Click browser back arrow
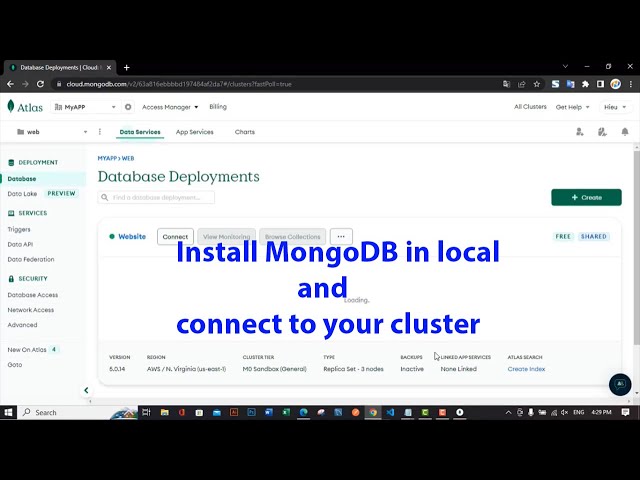 pos(11,84)
